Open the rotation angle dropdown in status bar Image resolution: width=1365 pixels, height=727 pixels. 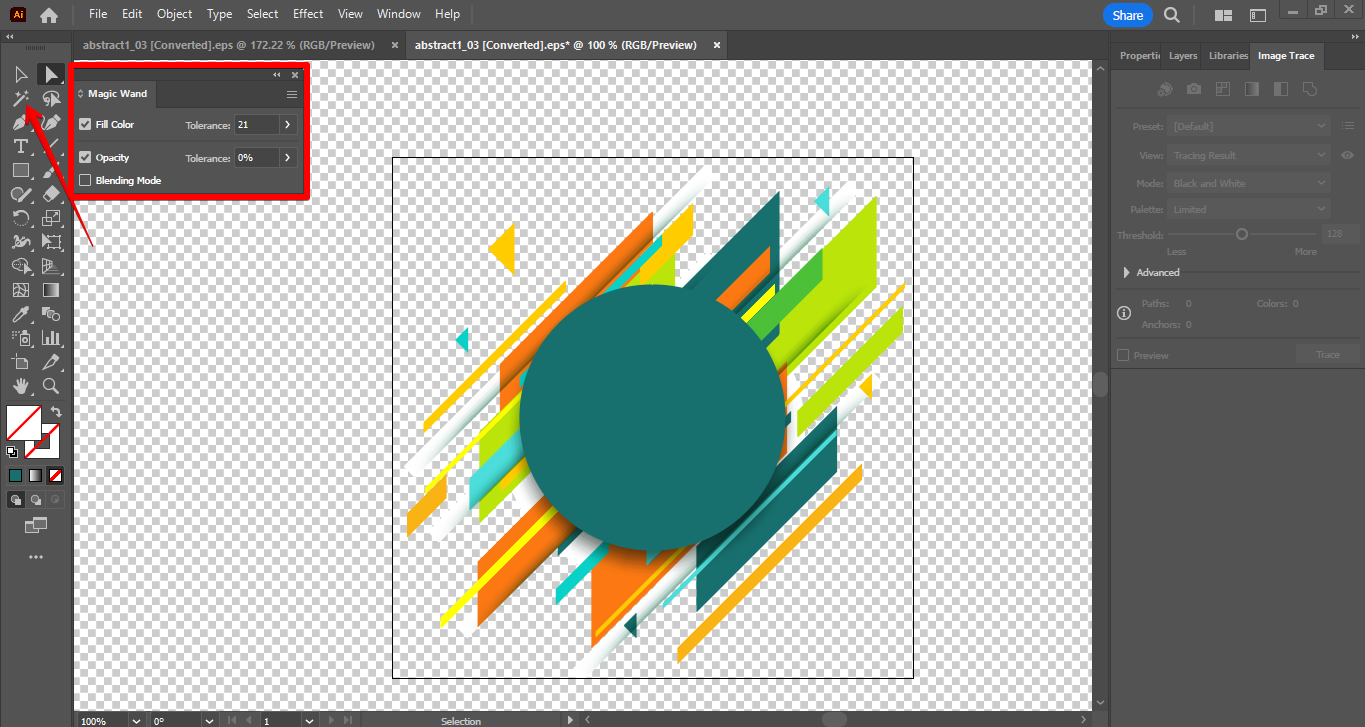(208, 720)
